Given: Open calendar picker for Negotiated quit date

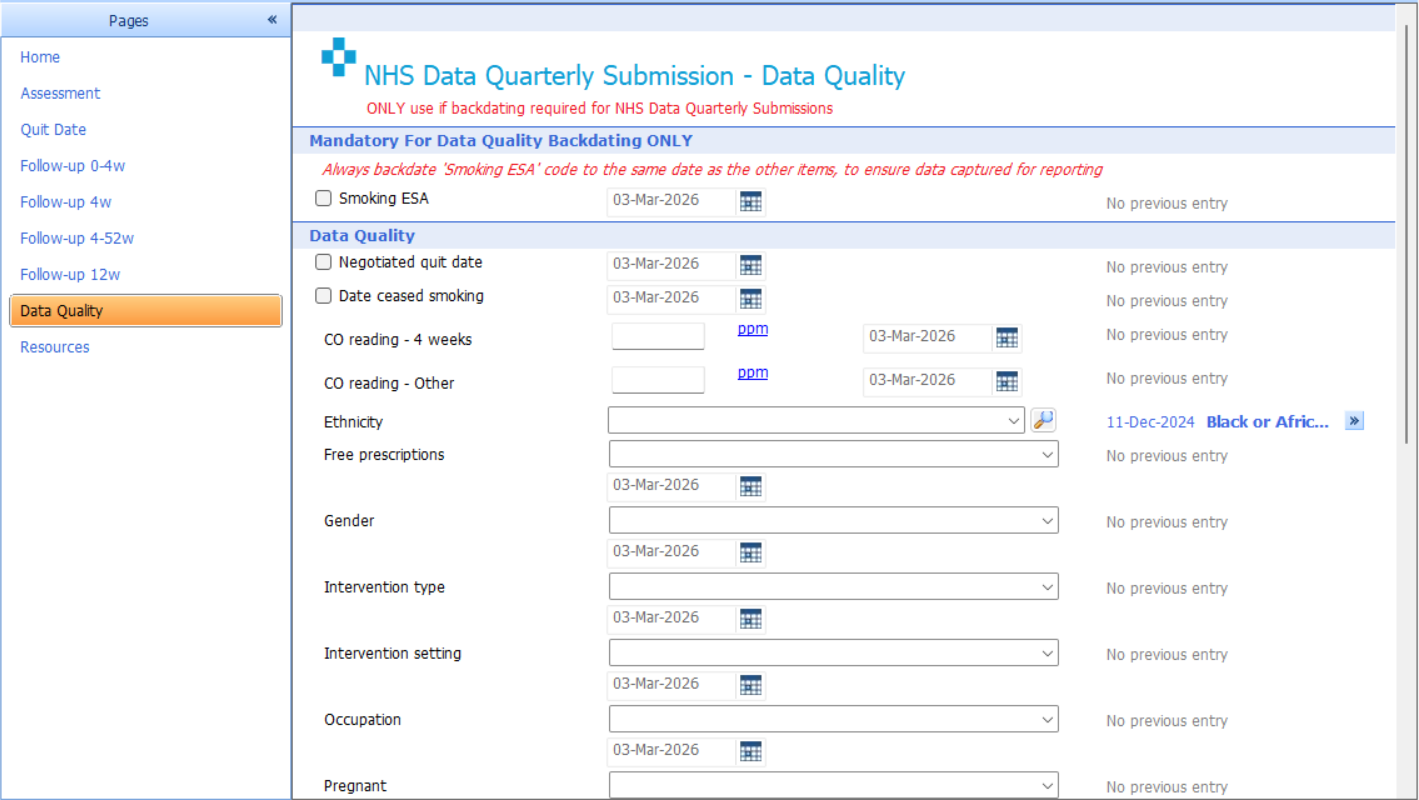Looking at the screenshot, I should (751, 265).
